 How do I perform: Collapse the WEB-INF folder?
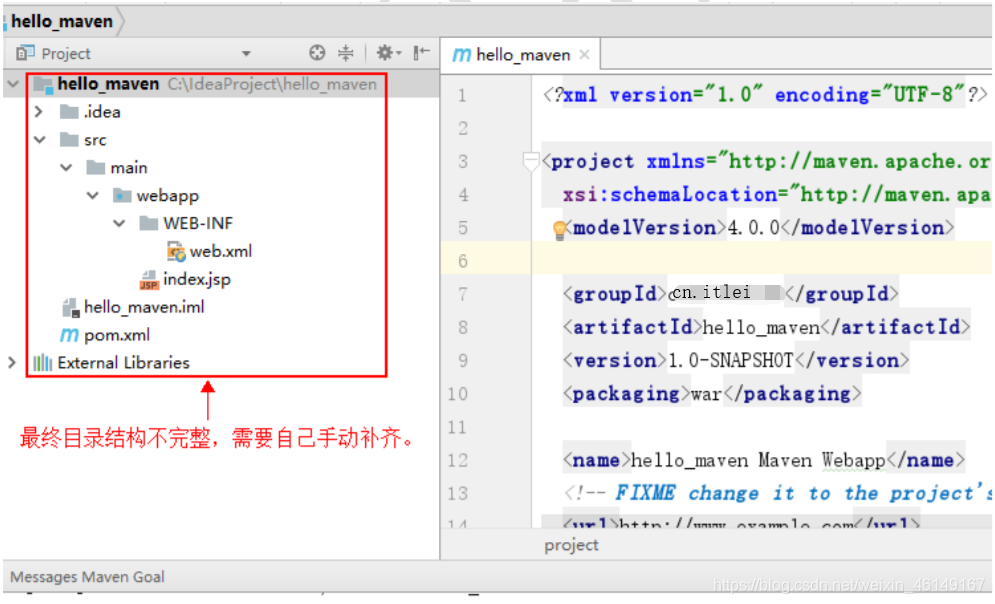119,223
